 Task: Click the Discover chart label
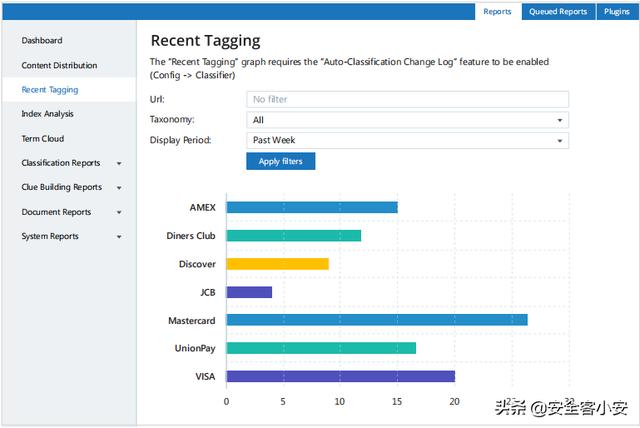tap(197, 264)
